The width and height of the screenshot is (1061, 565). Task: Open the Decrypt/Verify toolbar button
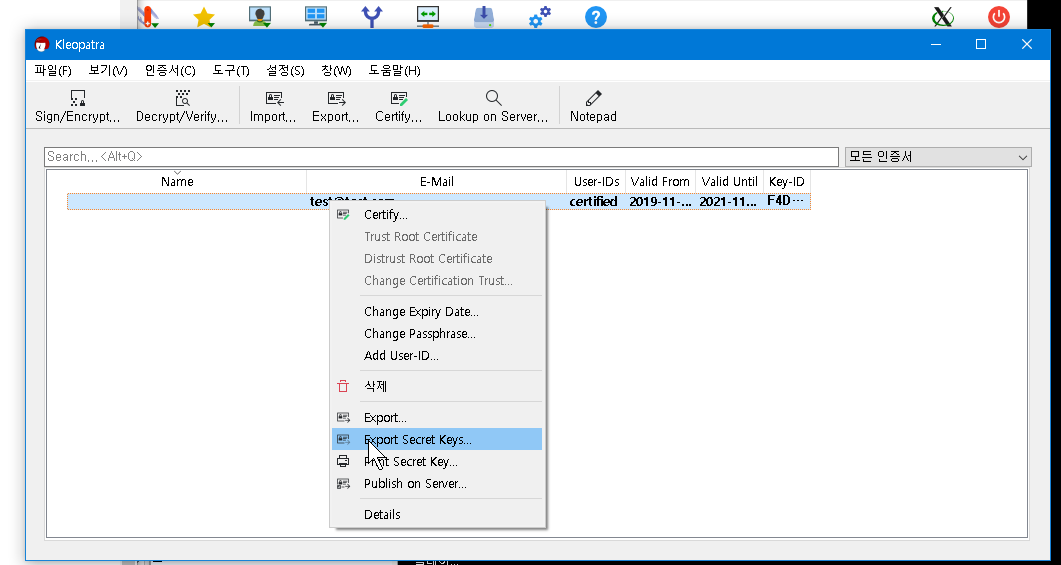(x=182, y=106)
